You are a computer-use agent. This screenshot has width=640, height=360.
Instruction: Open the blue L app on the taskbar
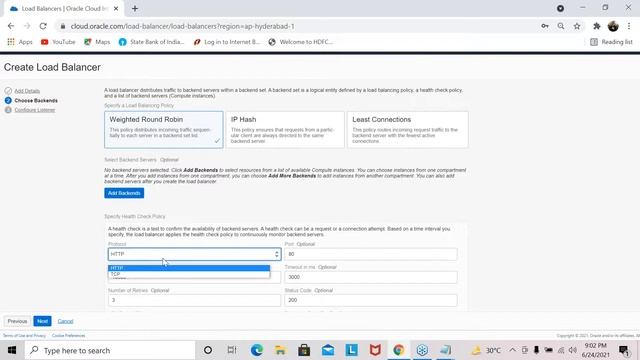point(351,350)
